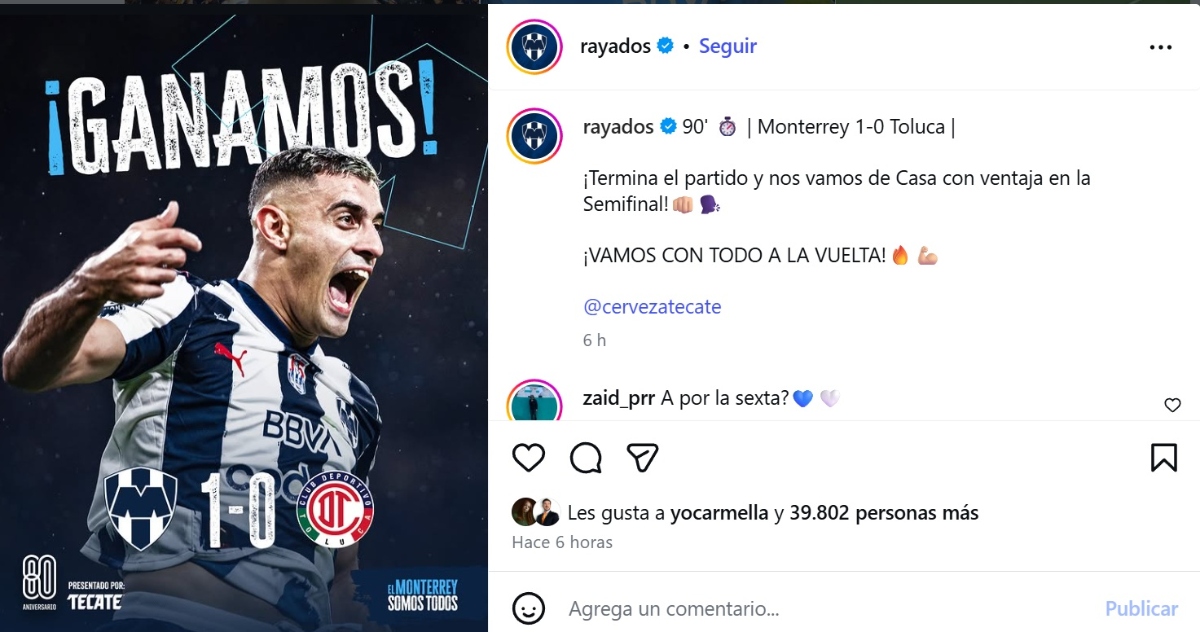Like the post with the heart icon

click(x=528, y=458)
